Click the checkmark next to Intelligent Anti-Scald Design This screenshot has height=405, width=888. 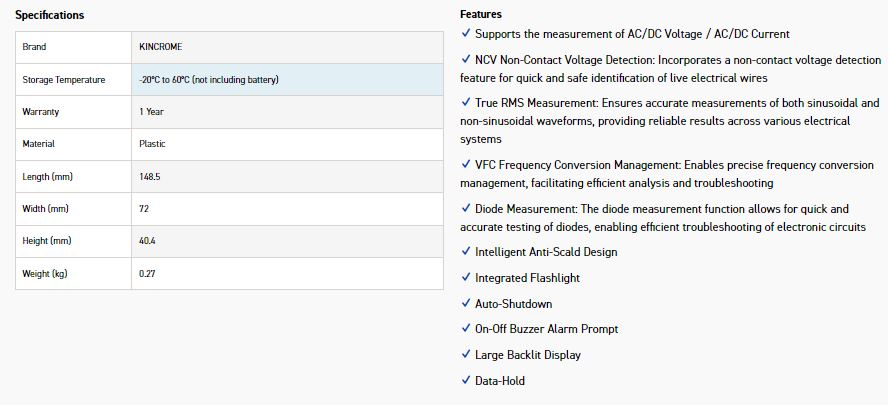[466, 252]
